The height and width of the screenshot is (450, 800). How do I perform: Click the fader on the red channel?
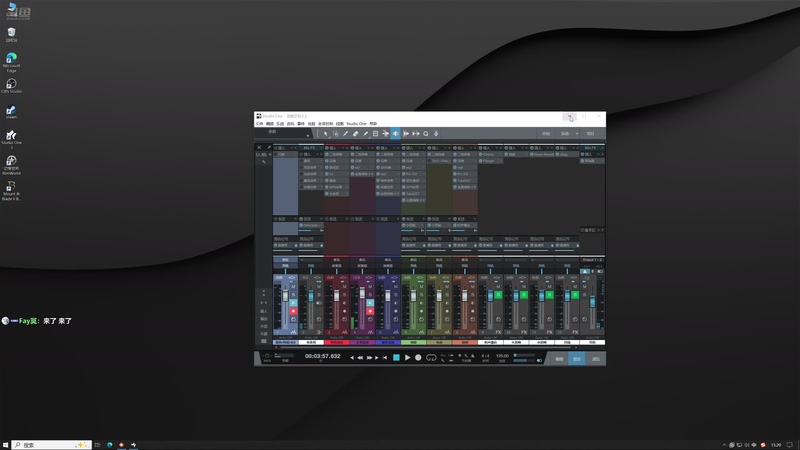(x=337, y=295)
